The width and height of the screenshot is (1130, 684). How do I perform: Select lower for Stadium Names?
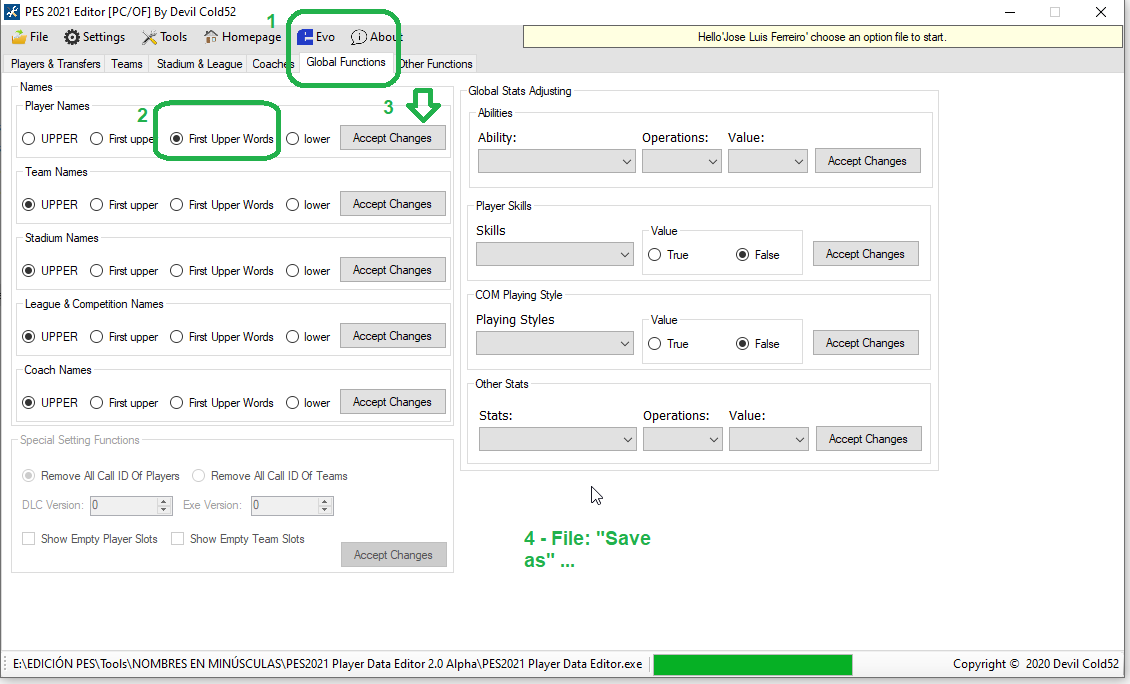pyautogui.click(x=308, y=270)
